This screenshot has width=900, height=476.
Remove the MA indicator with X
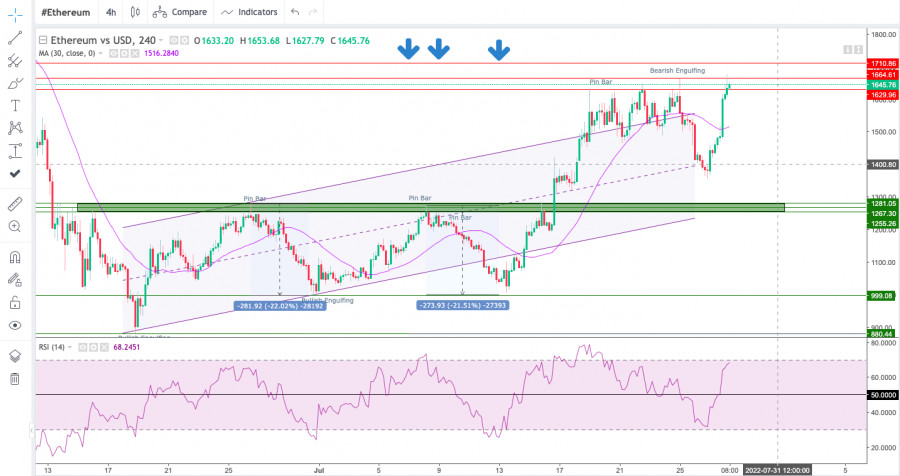[x=135, y=53]
